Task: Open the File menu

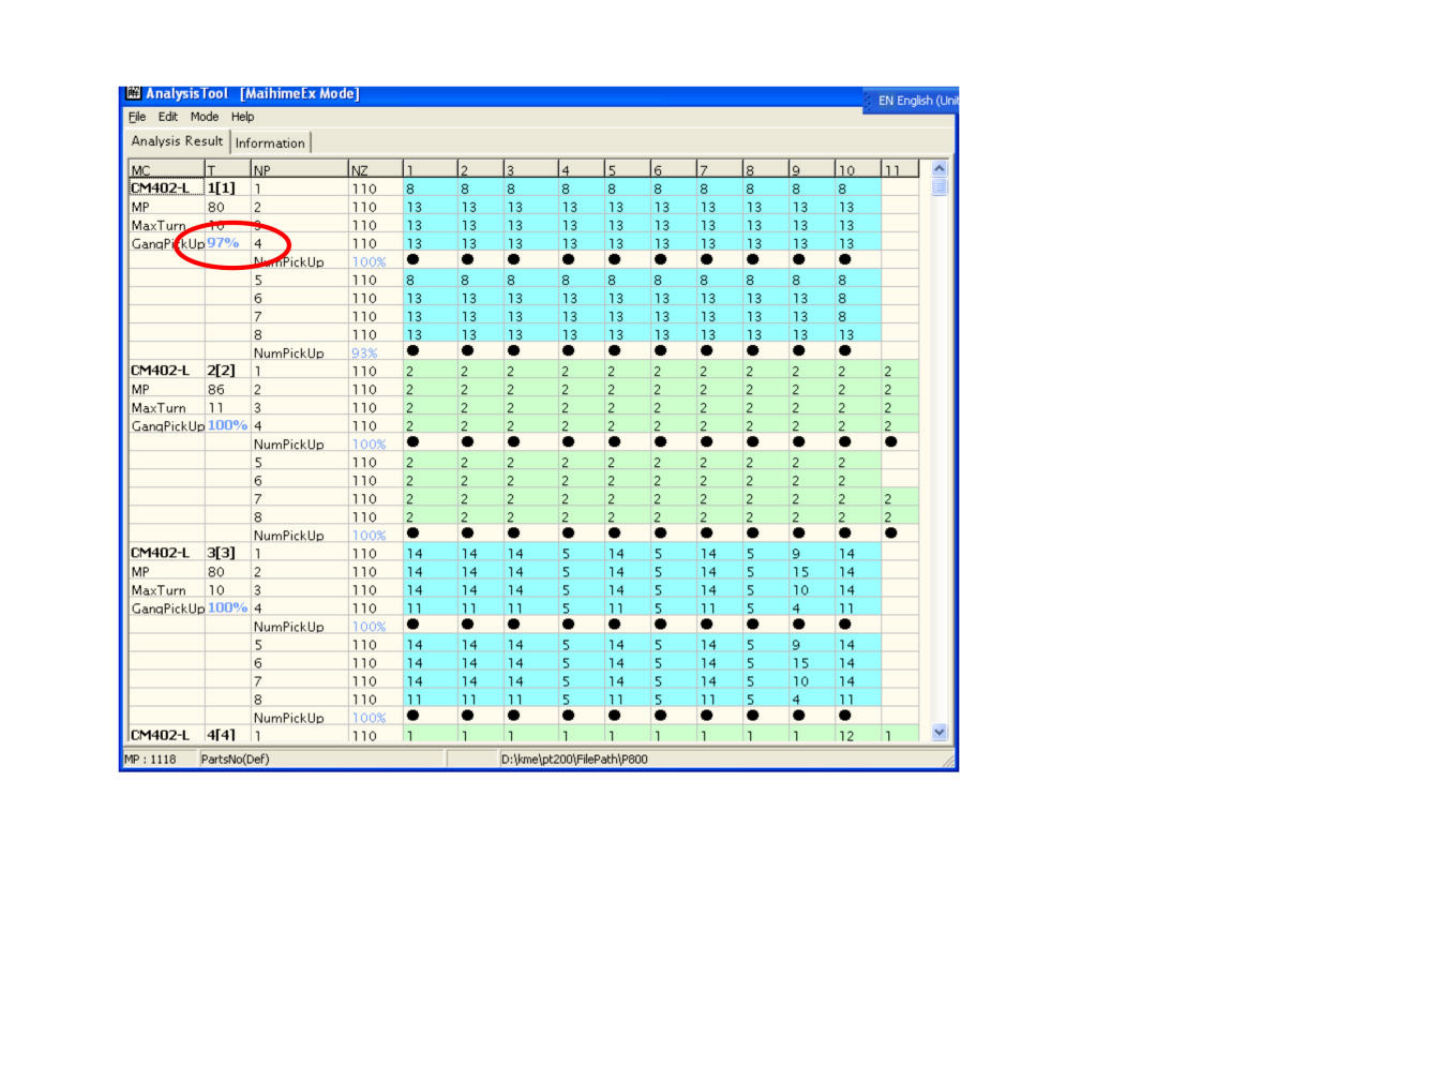Action: click(x=137, y=117)
